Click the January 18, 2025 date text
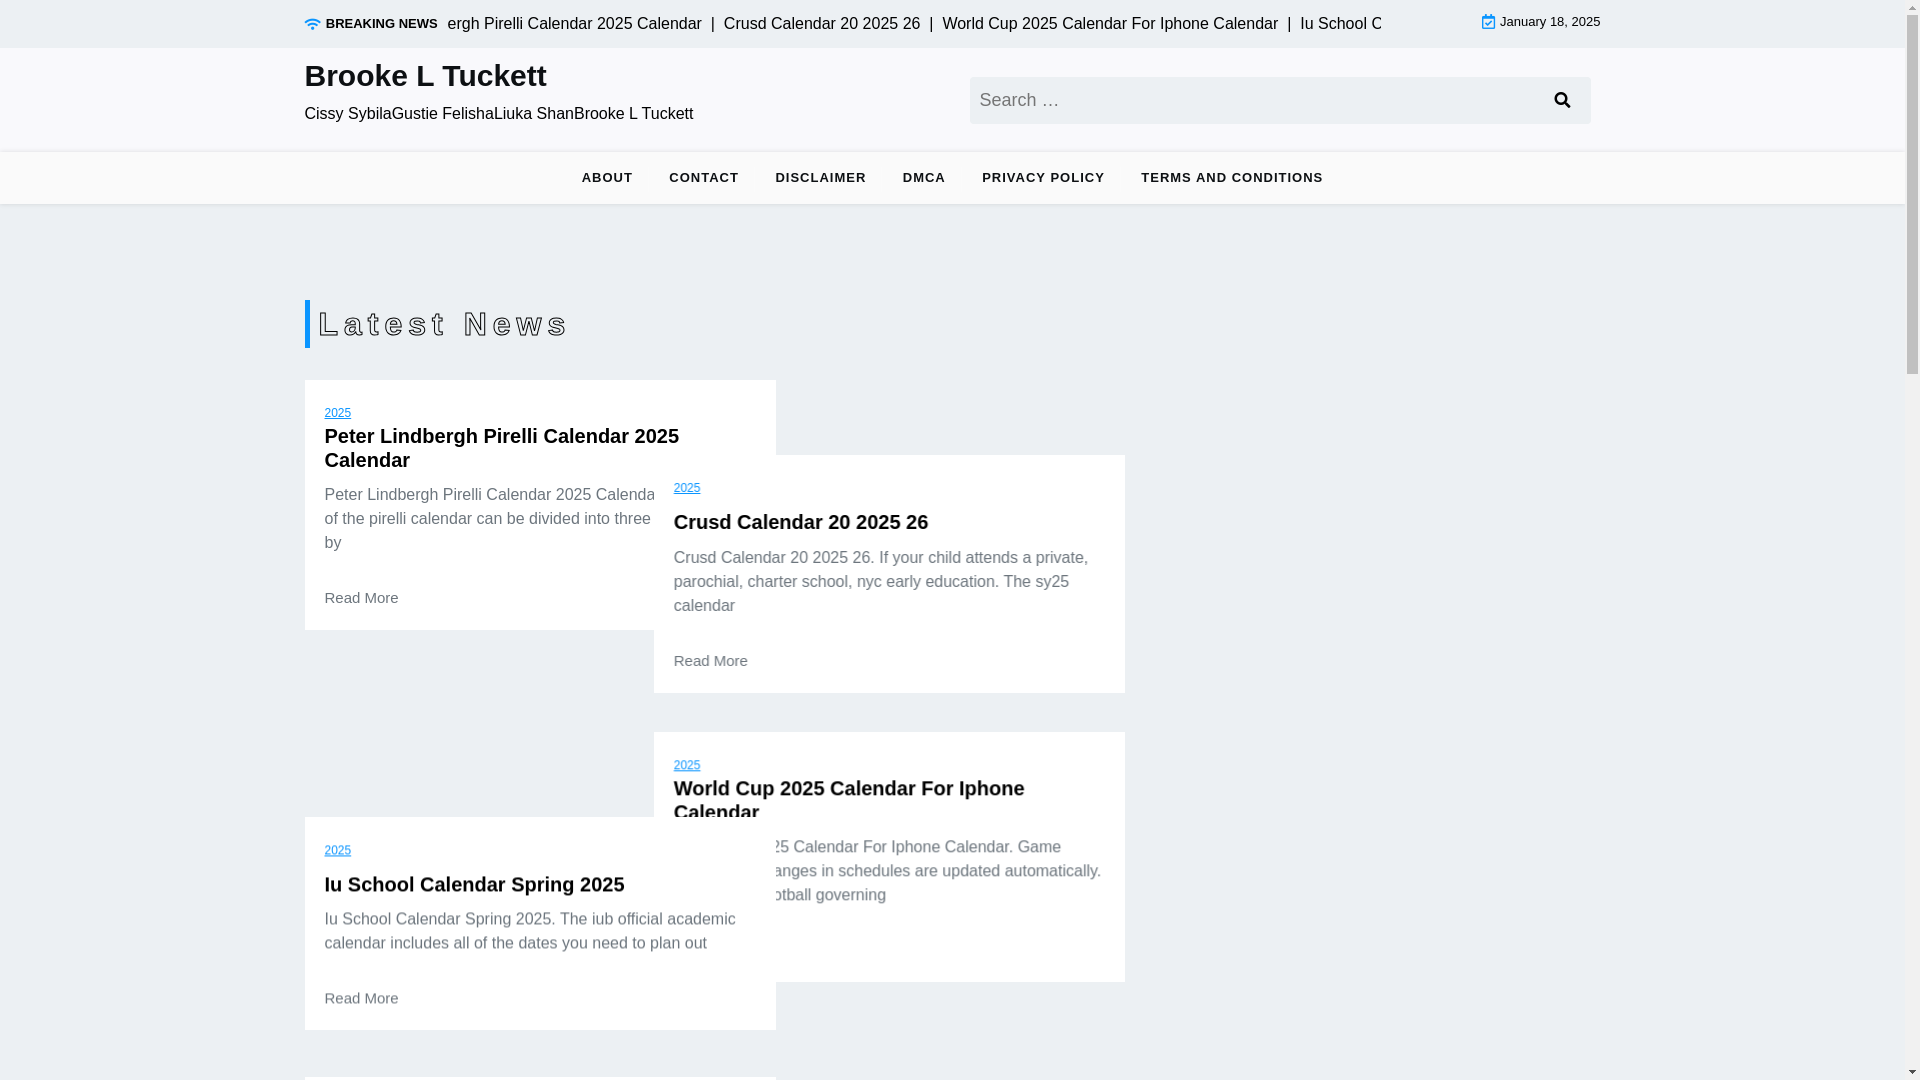 (x=1550, y=22)
